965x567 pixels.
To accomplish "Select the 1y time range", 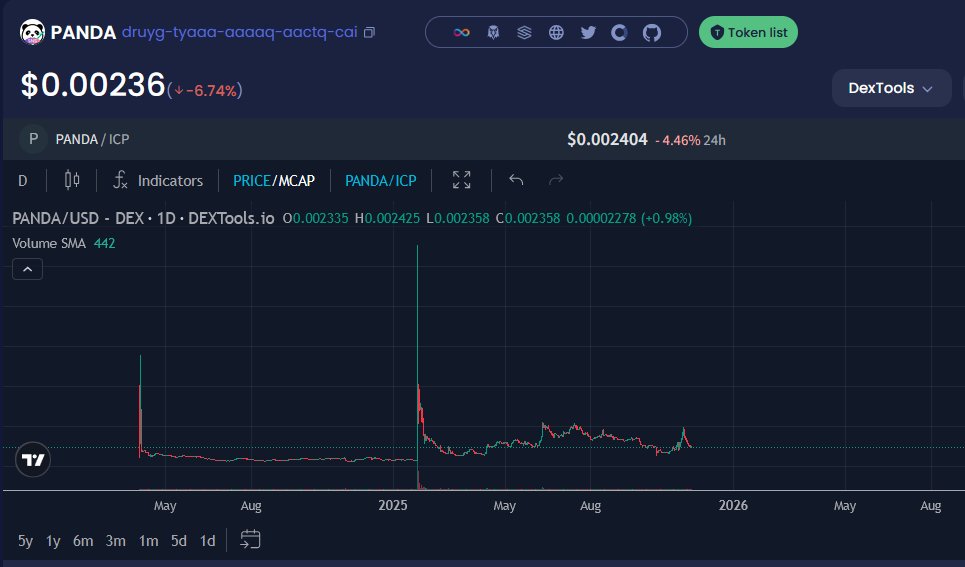I will click(x=53, y=541).
